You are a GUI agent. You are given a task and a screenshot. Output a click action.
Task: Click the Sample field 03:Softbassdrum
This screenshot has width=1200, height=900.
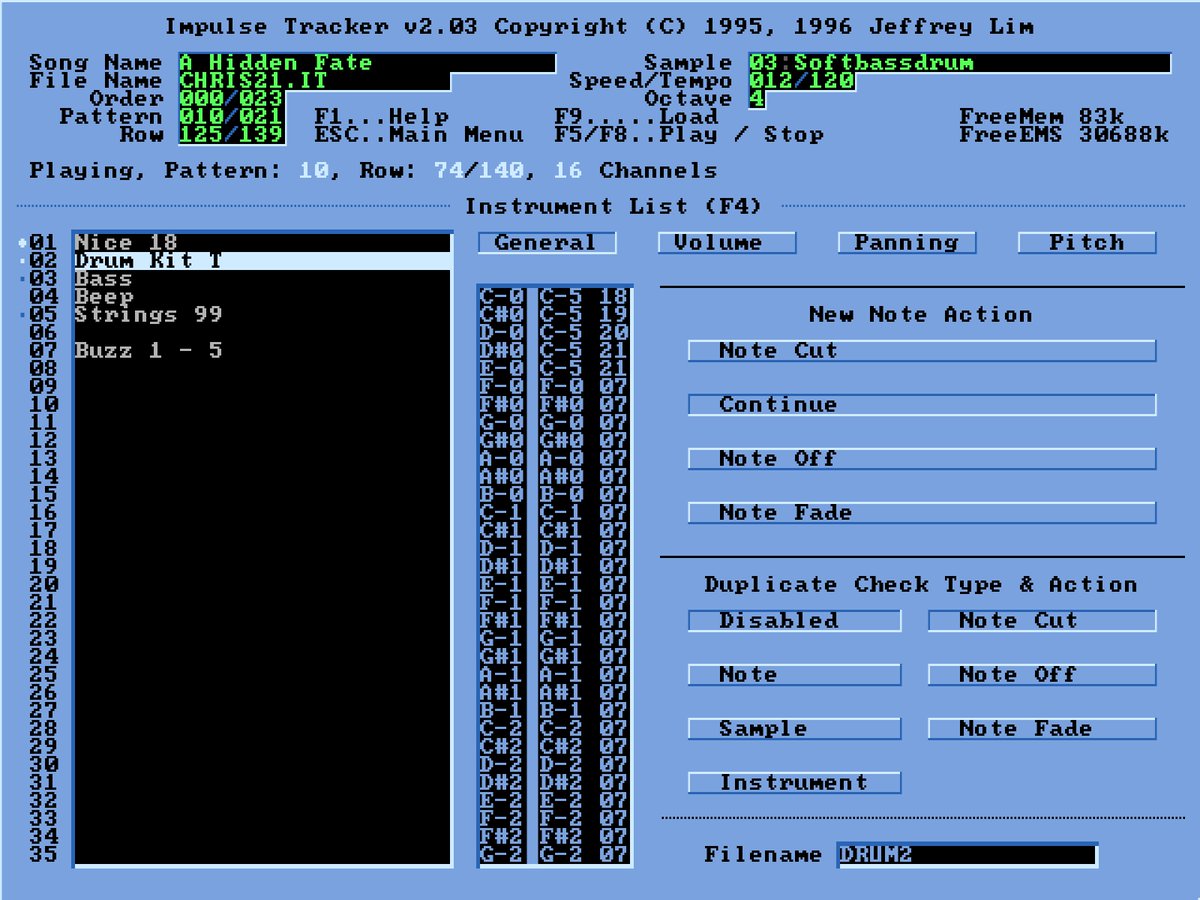960,63
